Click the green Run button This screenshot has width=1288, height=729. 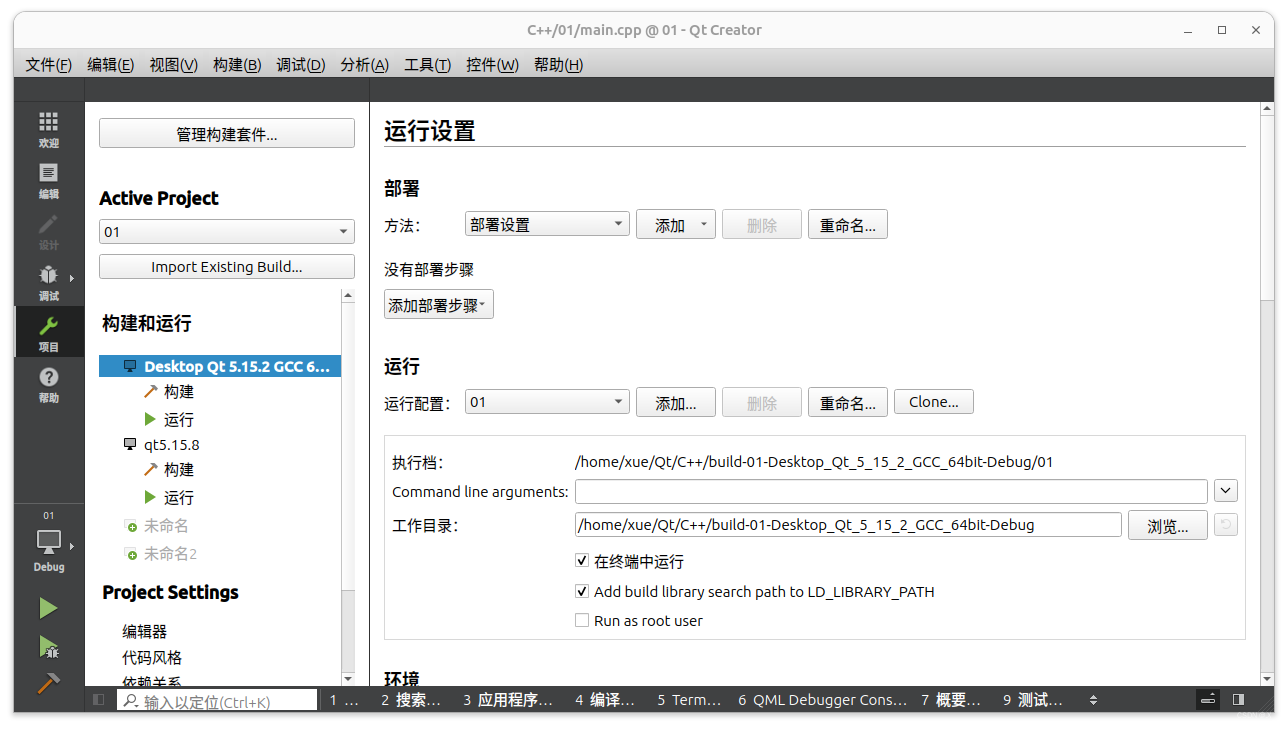coord(48,608)
